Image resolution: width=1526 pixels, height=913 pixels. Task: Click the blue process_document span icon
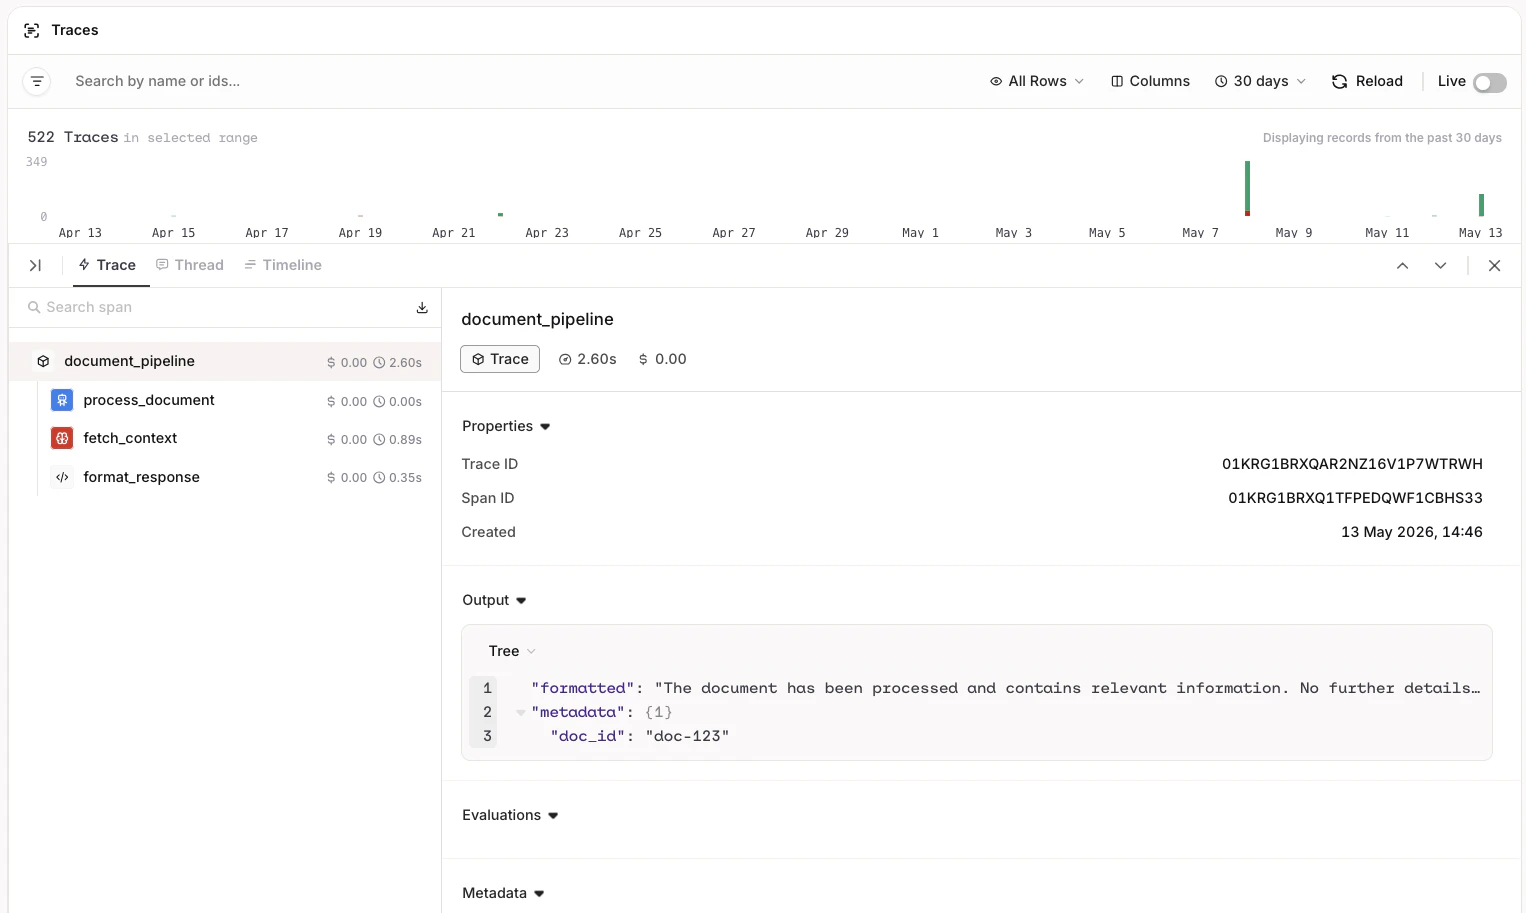tap(62, 400)
